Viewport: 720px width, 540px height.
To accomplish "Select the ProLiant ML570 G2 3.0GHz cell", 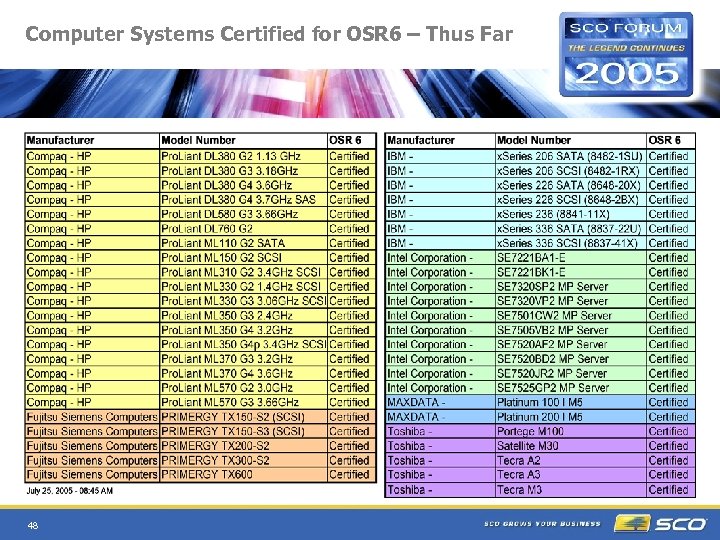I will coord(243,388).
